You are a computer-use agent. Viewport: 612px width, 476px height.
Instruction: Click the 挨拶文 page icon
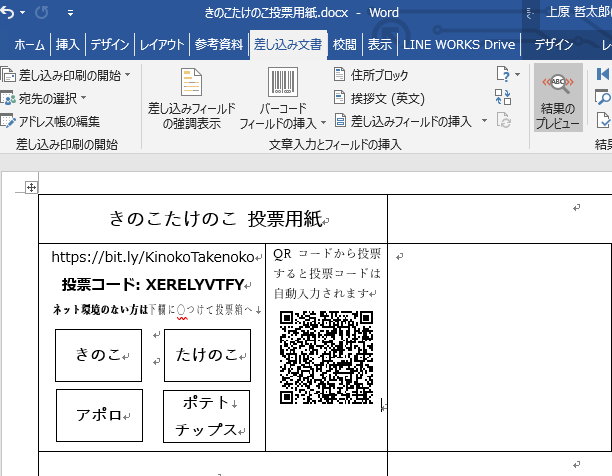340,98
